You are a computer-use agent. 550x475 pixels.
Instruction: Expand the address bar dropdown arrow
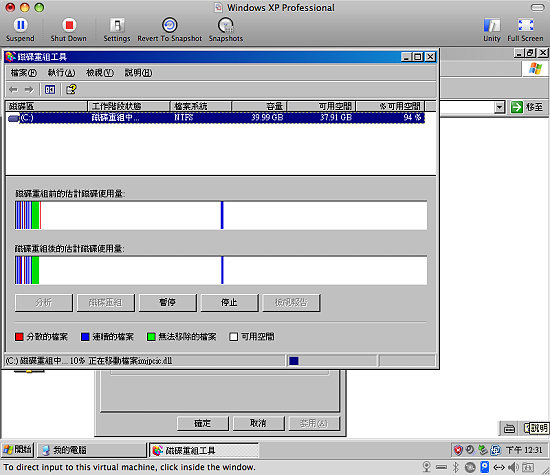tap(499, 107)
